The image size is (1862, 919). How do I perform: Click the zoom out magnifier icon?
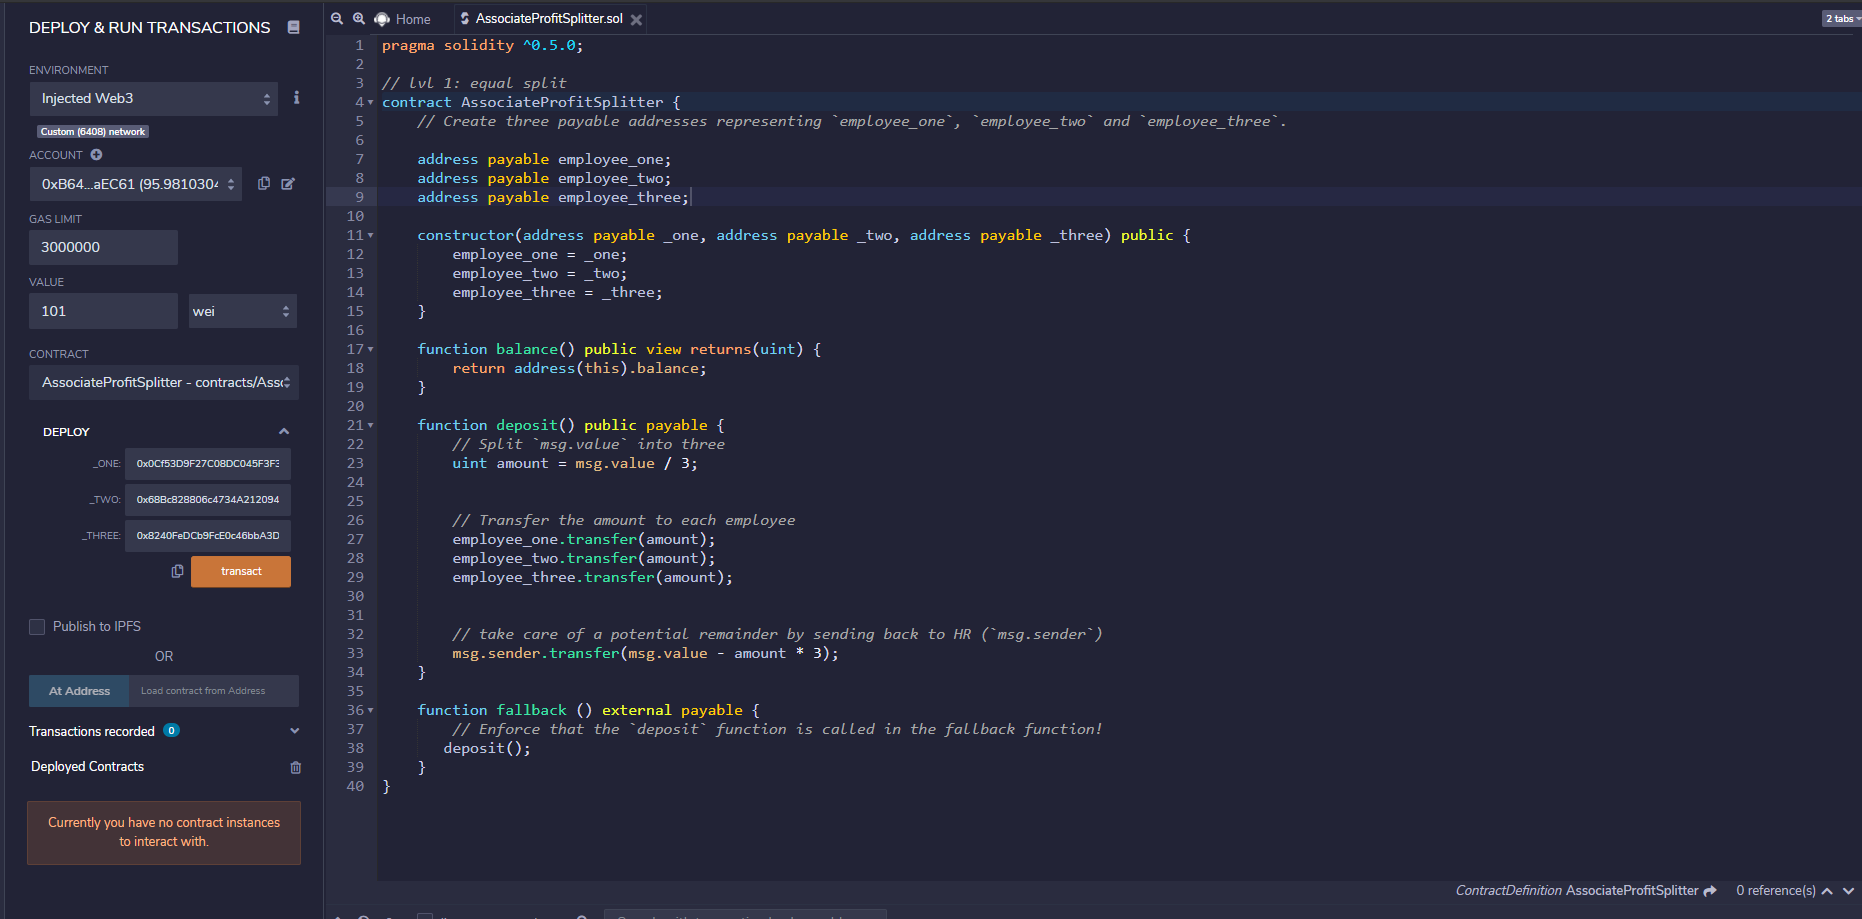[x=337, y=19]
